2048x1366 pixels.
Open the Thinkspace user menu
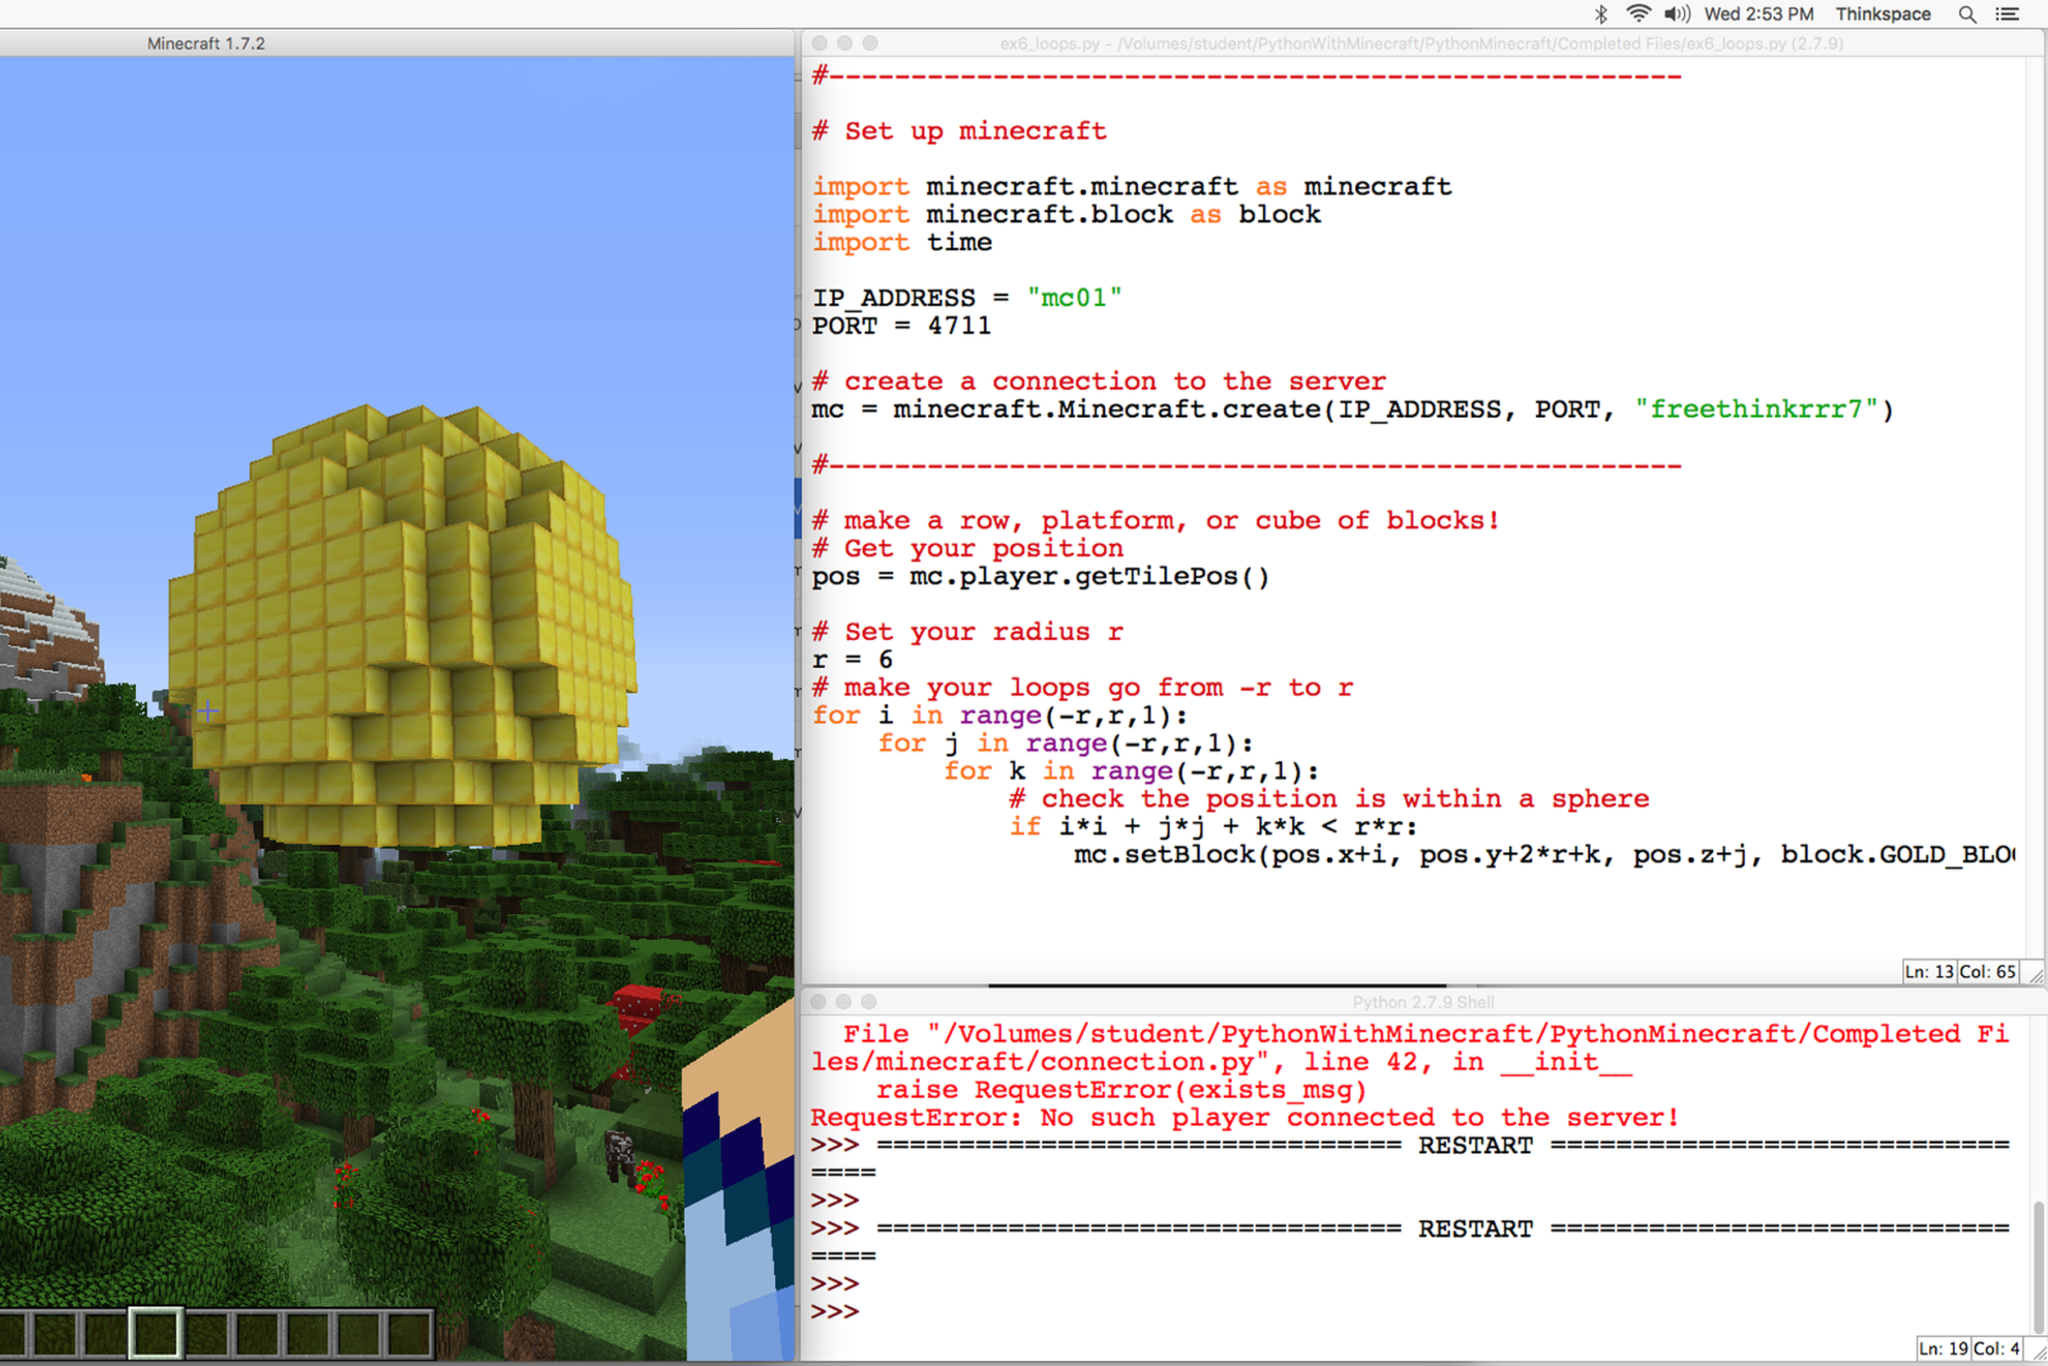click(x=1883, y=14)
